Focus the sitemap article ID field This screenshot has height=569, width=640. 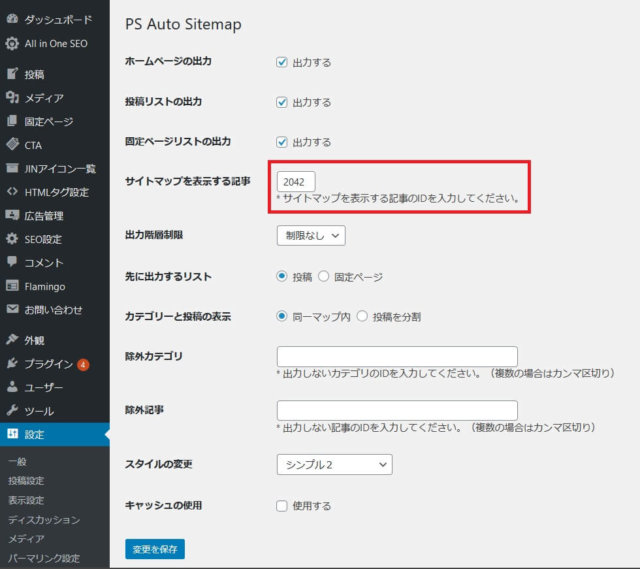click(x=295, y=182)
